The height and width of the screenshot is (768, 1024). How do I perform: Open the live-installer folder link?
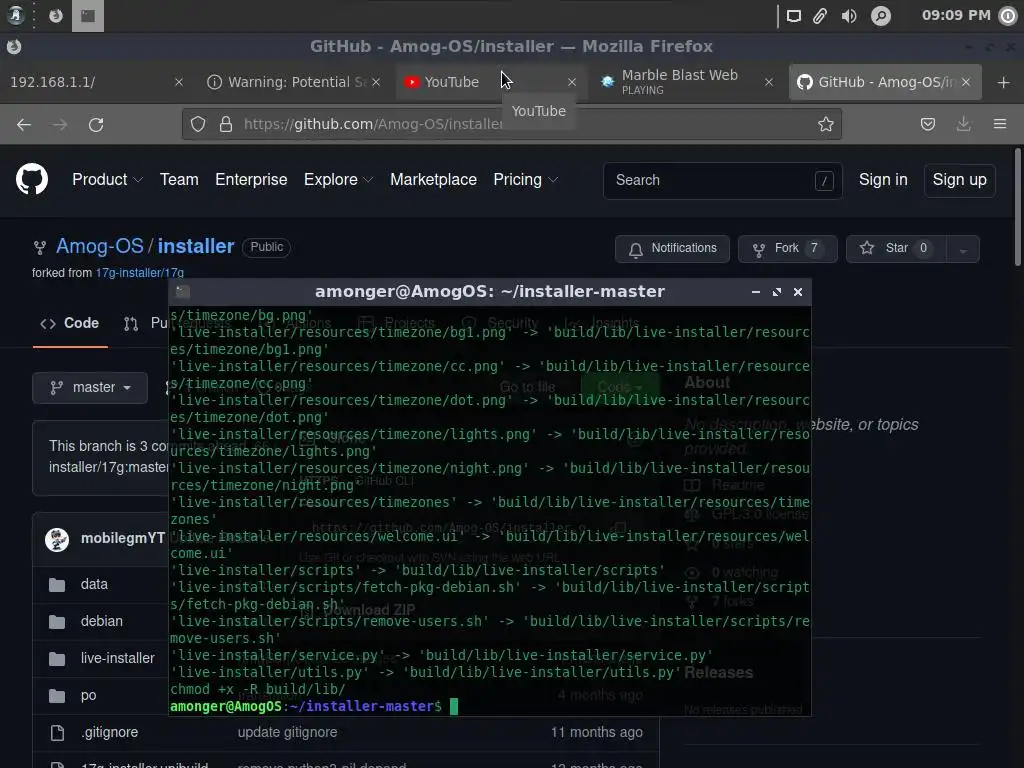(x=118, y=658)
